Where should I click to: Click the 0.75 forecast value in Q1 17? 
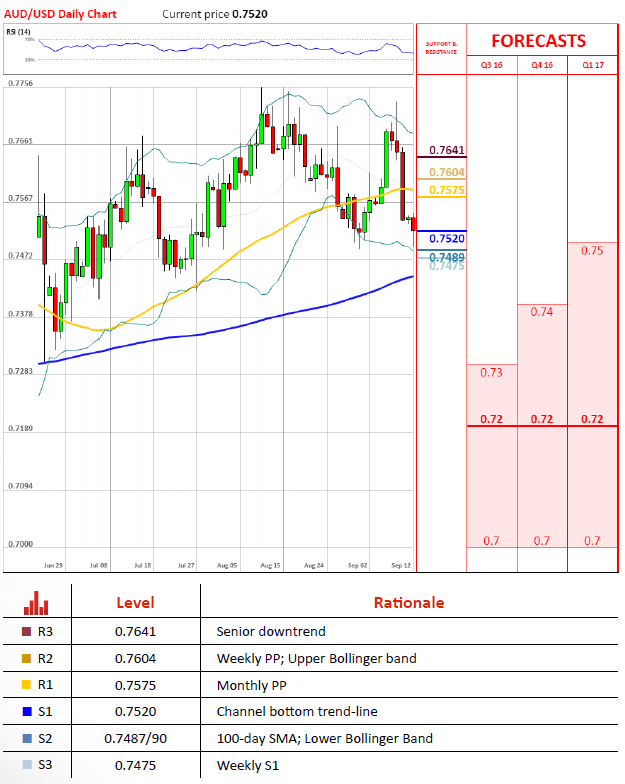pyautogui.click(x=591, y=251)
